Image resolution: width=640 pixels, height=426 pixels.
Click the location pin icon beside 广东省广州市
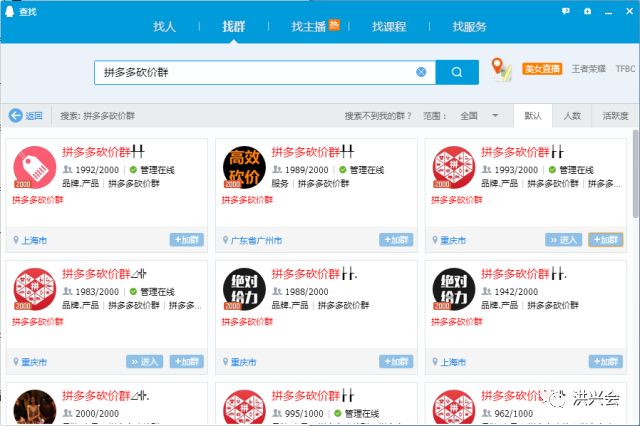tap(225, 240)
